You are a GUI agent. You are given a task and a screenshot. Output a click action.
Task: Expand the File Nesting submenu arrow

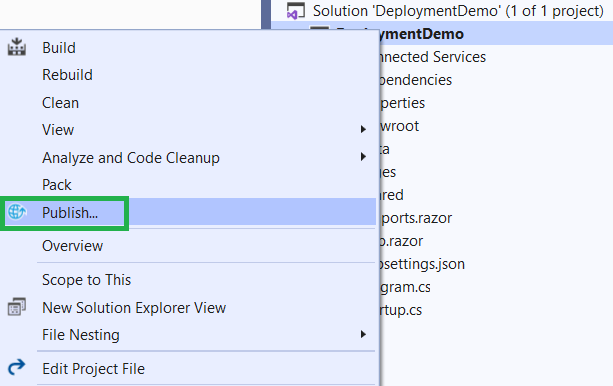point(363,334)
